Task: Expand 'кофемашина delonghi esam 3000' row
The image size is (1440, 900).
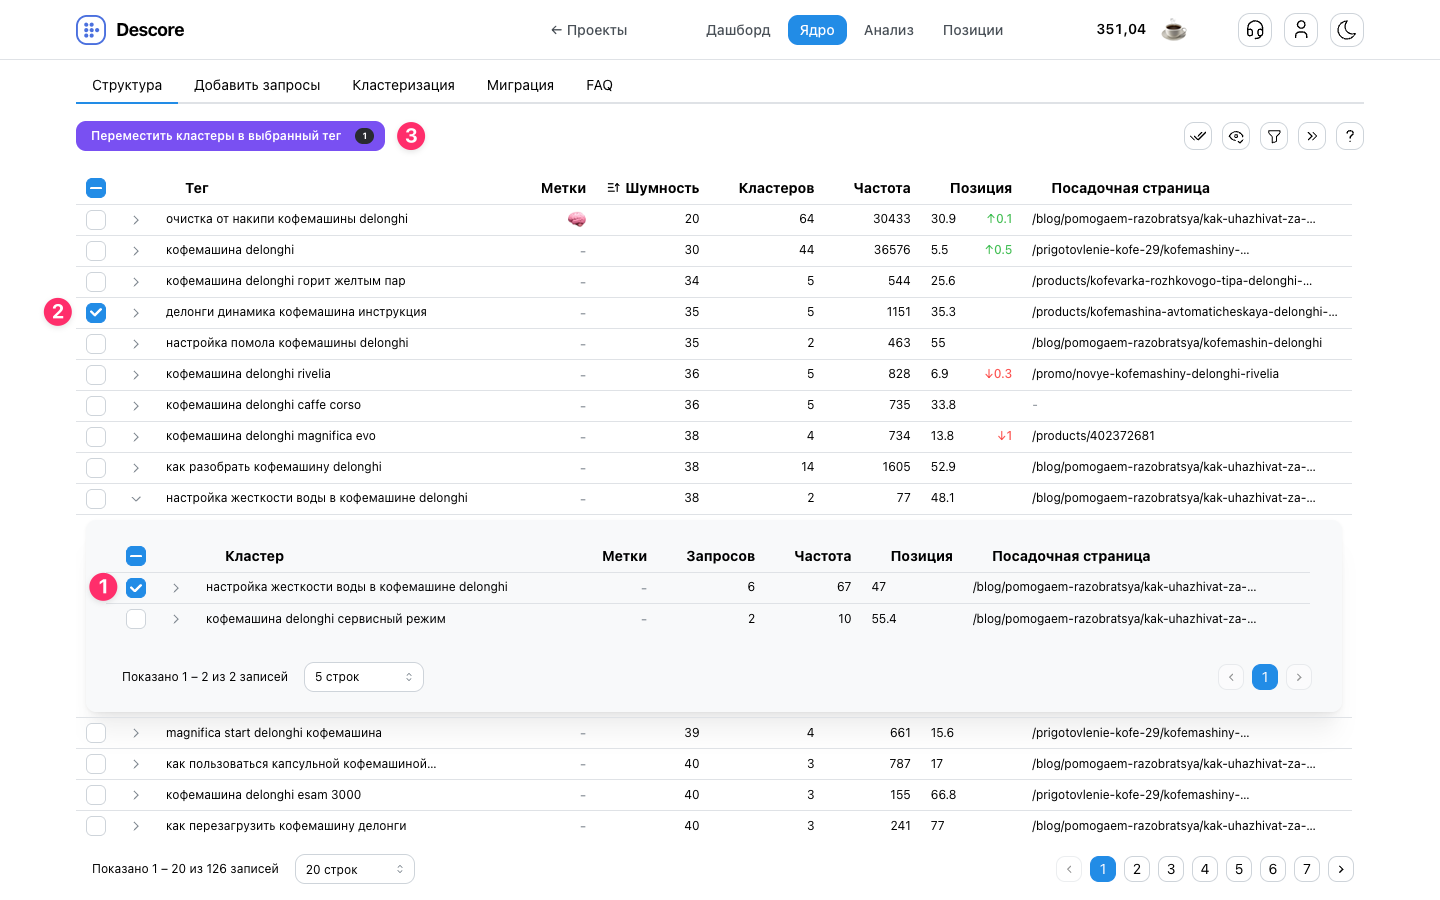Action: pos(136,795)
